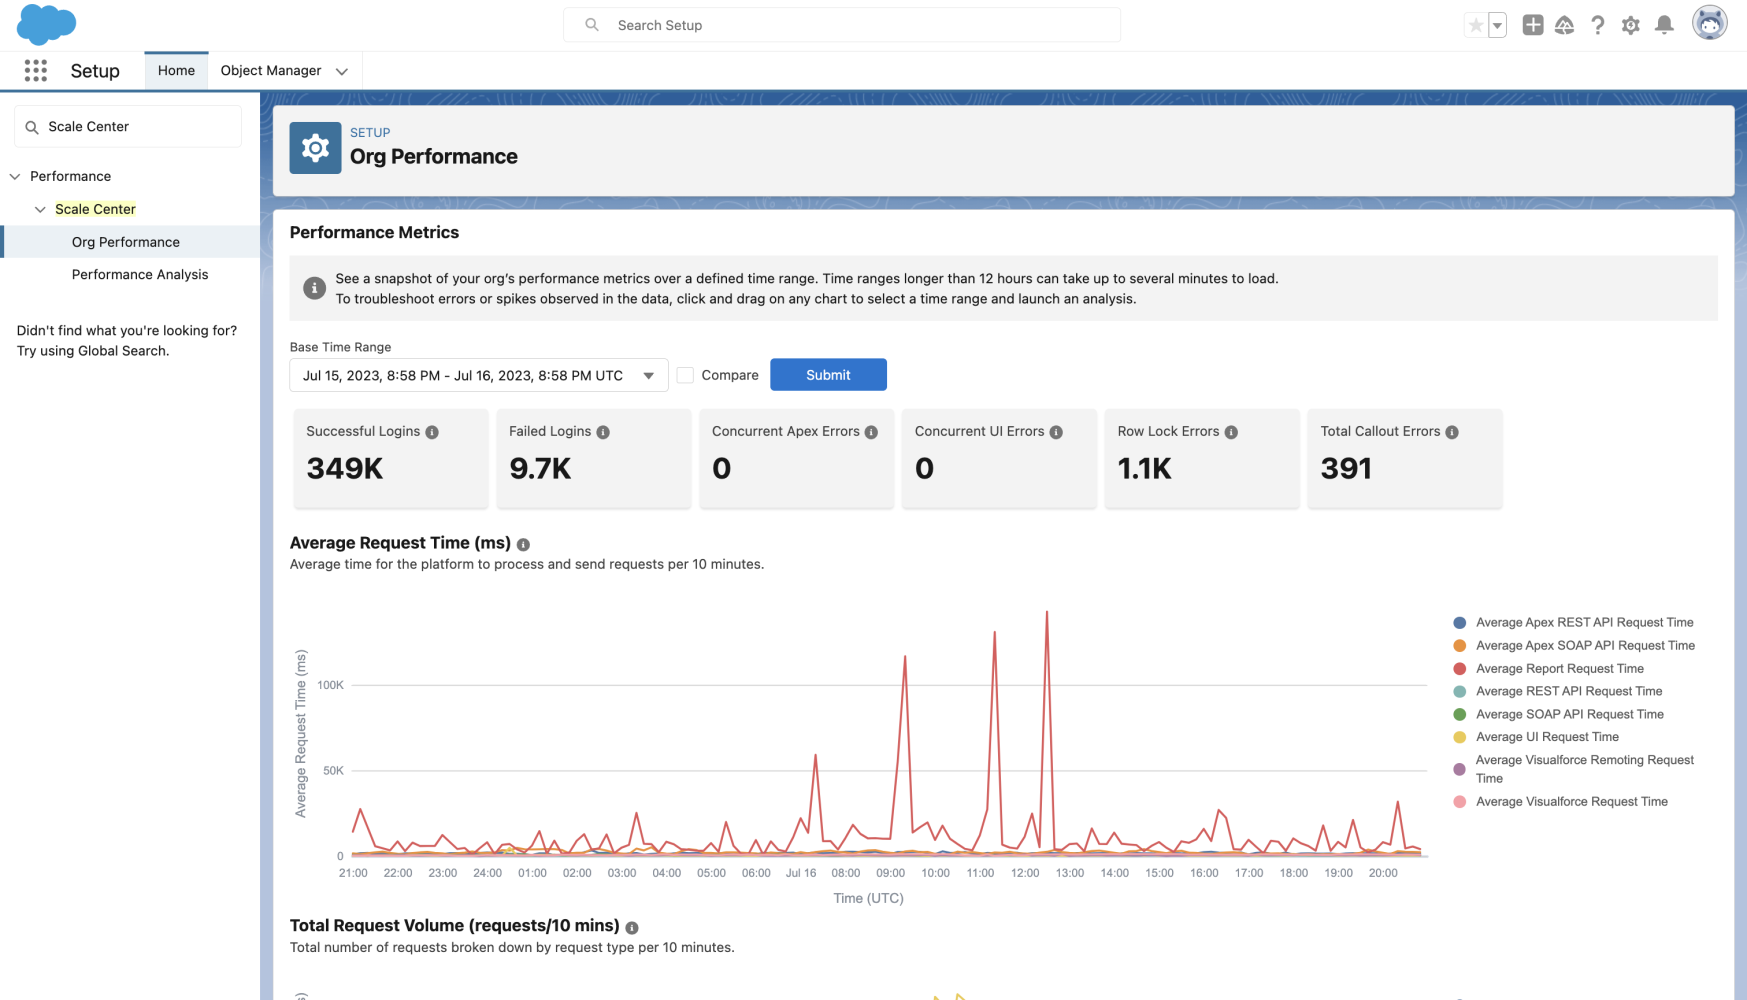Toggle Average Apex REST API Request Time legend
This screenshot has width=1747, height=1000.
coord(1573,622)
